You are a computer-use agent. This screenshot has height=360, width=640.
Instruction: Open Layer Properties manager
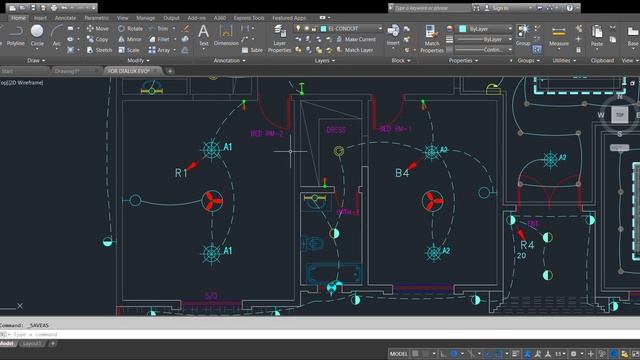pyautogui.click(x=280, y=39)
